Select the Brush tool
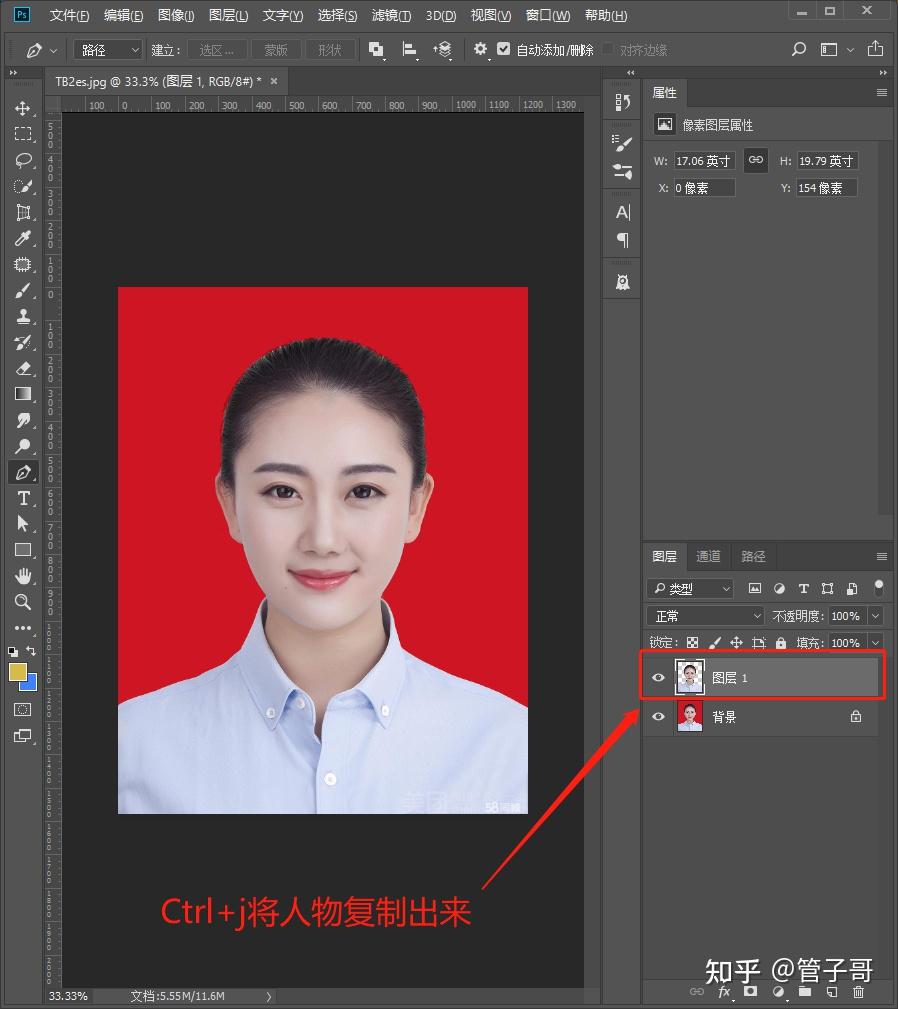 click(22, 290)
